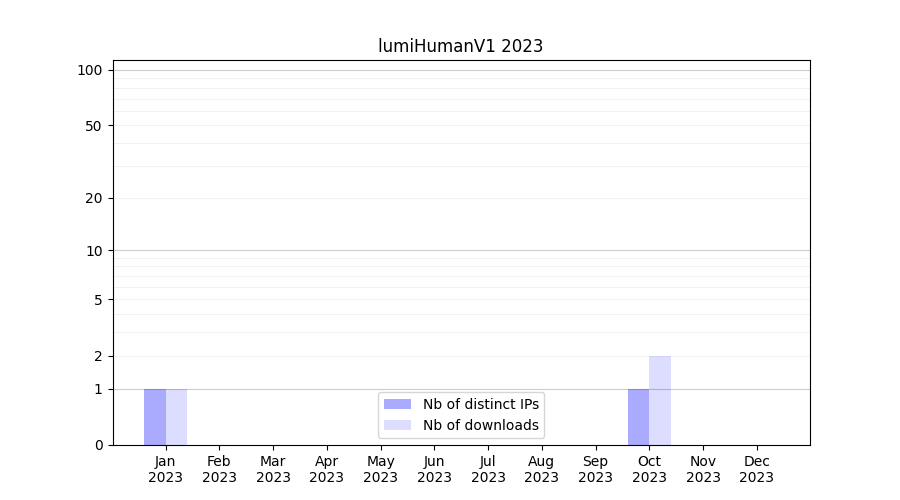Click the y-axis tick label '20'
Image resolution: width=900 pixels, height=500 pixels.
tap(94, 198)
